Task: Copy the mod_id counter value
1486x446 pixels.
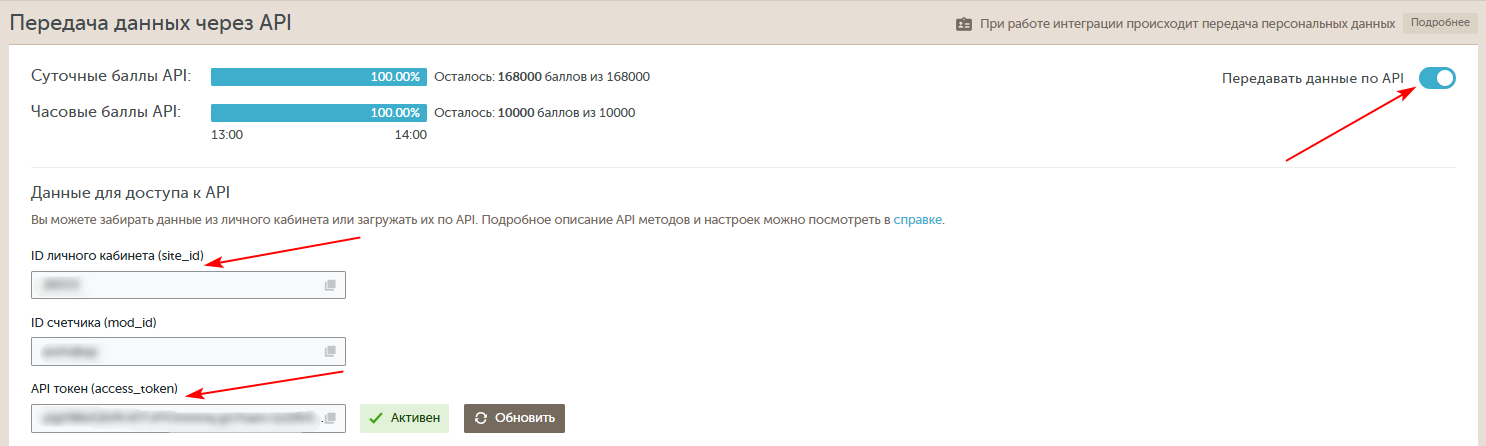Action: (x=330, y=352)
